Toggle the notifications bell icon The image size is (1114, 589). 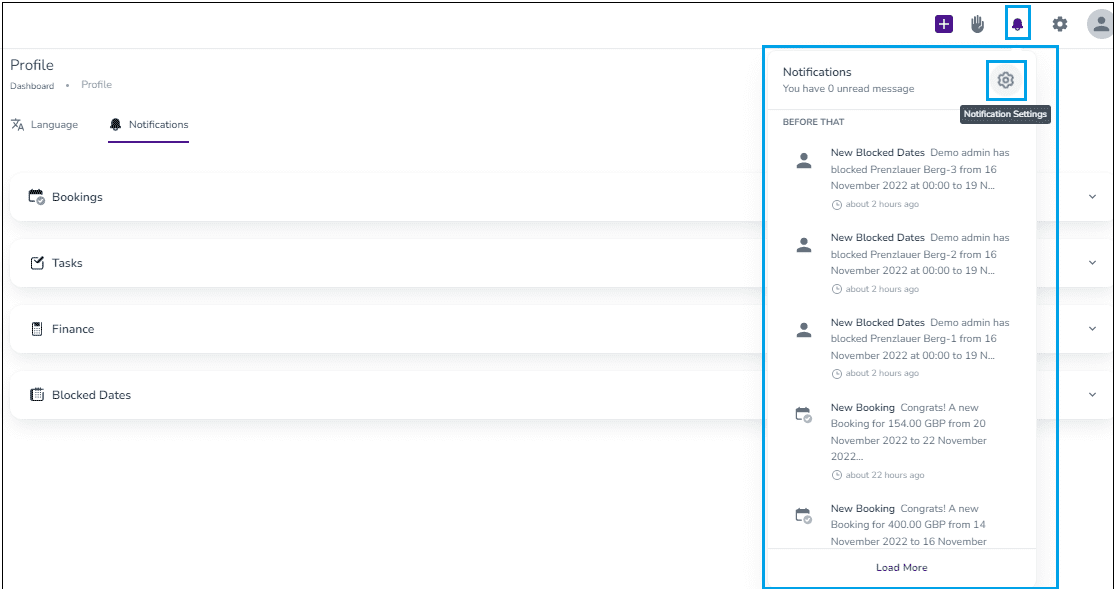pos(1017,25)
